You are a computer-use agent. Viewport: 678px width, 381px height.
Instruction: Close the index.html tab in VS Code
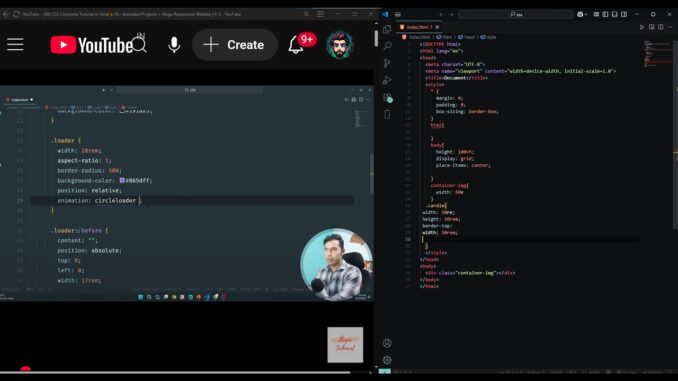coord(437,27)
